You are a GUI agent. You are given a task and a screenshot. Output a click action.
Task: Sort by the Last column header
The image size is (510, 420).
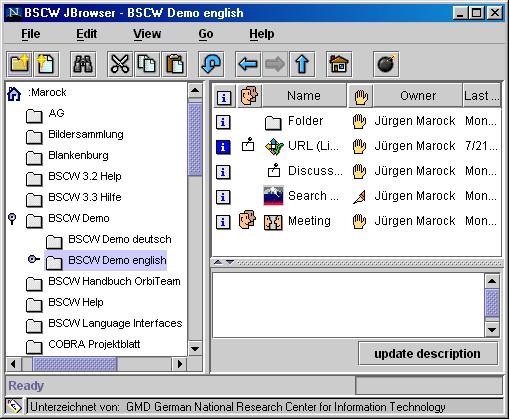[482, 96]
